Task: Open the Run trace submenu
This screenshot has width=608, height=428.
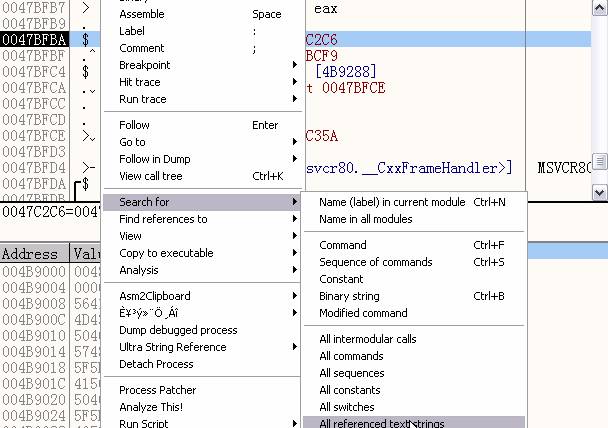Action: coord(202,99)
